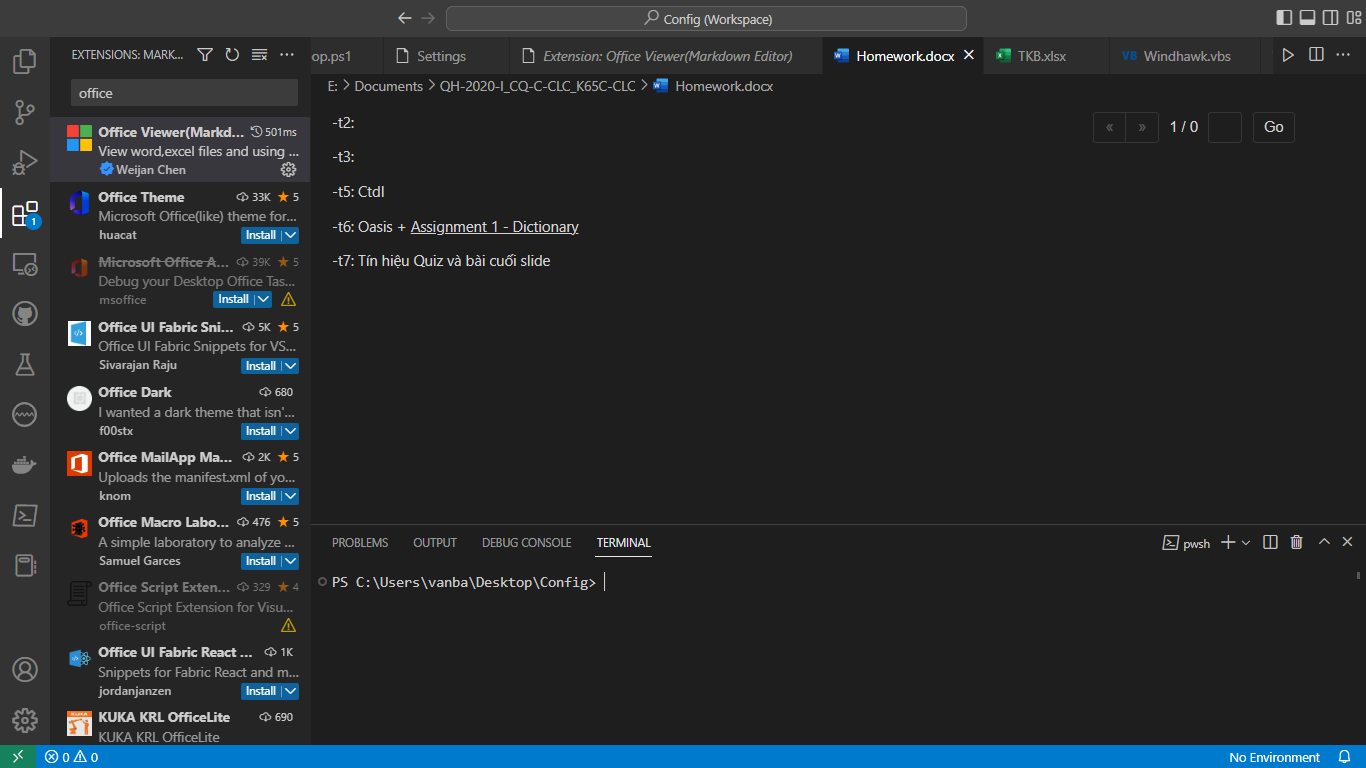Image resolution: width=1366 pixels, height=768 pixels.
Task: Open the GitHub sidebar view
Action: coord(24,313)
